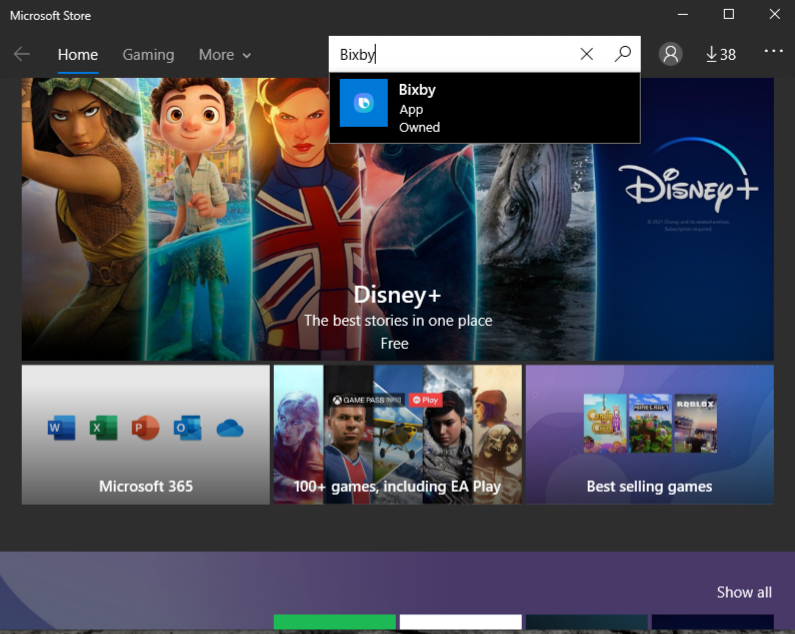Viewport: 795px width, 634px height.
Task: Click the Word icon in Microsoft 365 tile
Action: point(61,428)
